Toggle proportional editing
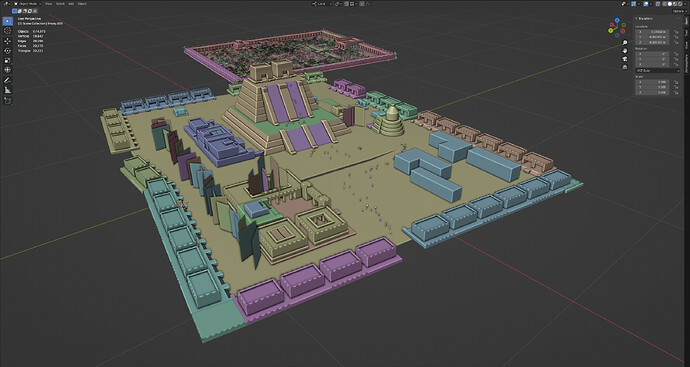Viewport: 690px width, 367px height. tap(362, 4)
